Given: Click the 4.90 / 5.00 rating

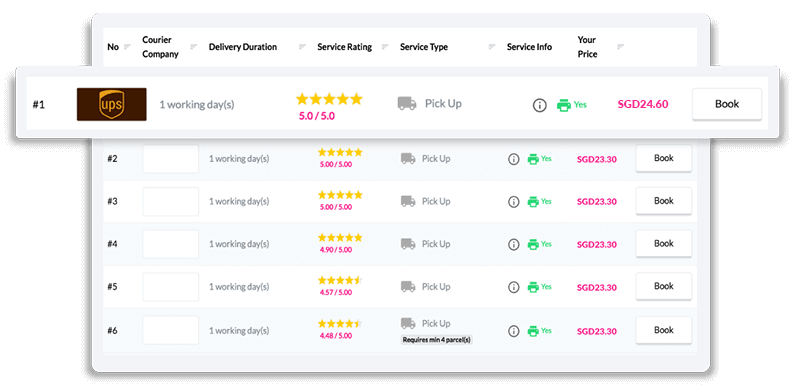Looking at the screenshot, I should coord(336,250).
